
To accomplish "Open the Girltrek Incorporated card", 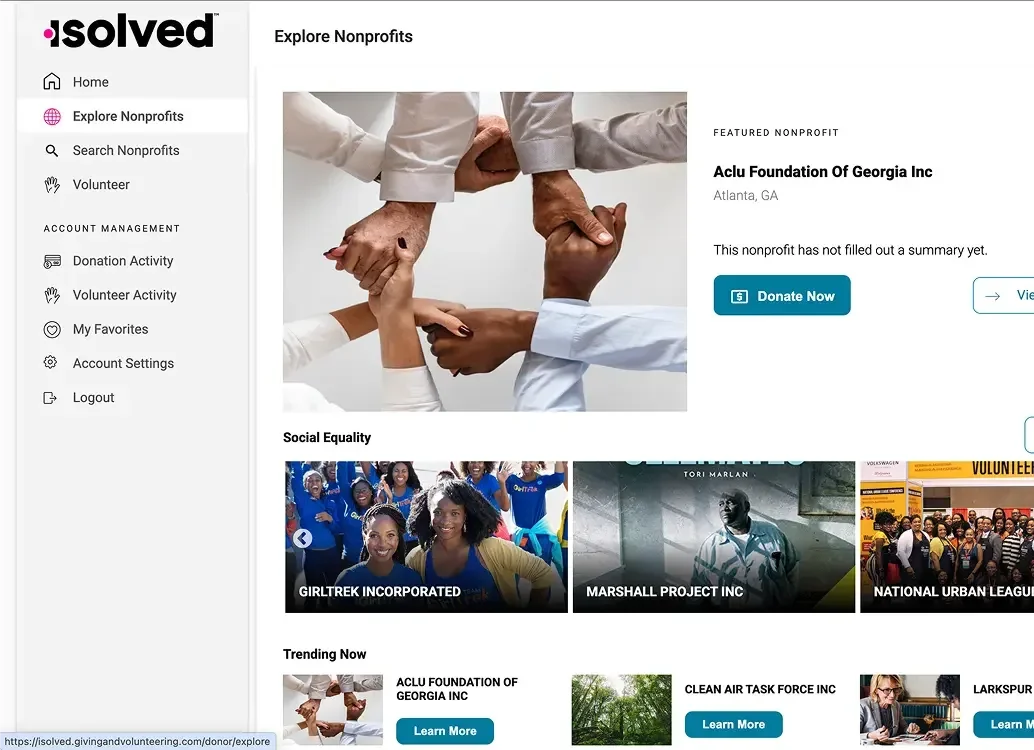I will (x=426, y=537).
